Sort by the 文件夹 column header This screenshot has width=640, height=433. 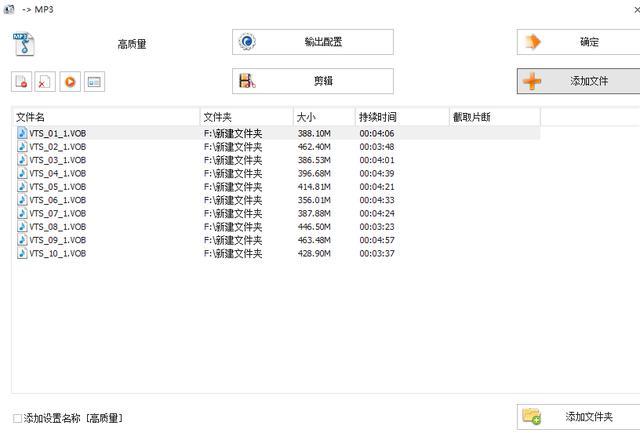[247, 117]
